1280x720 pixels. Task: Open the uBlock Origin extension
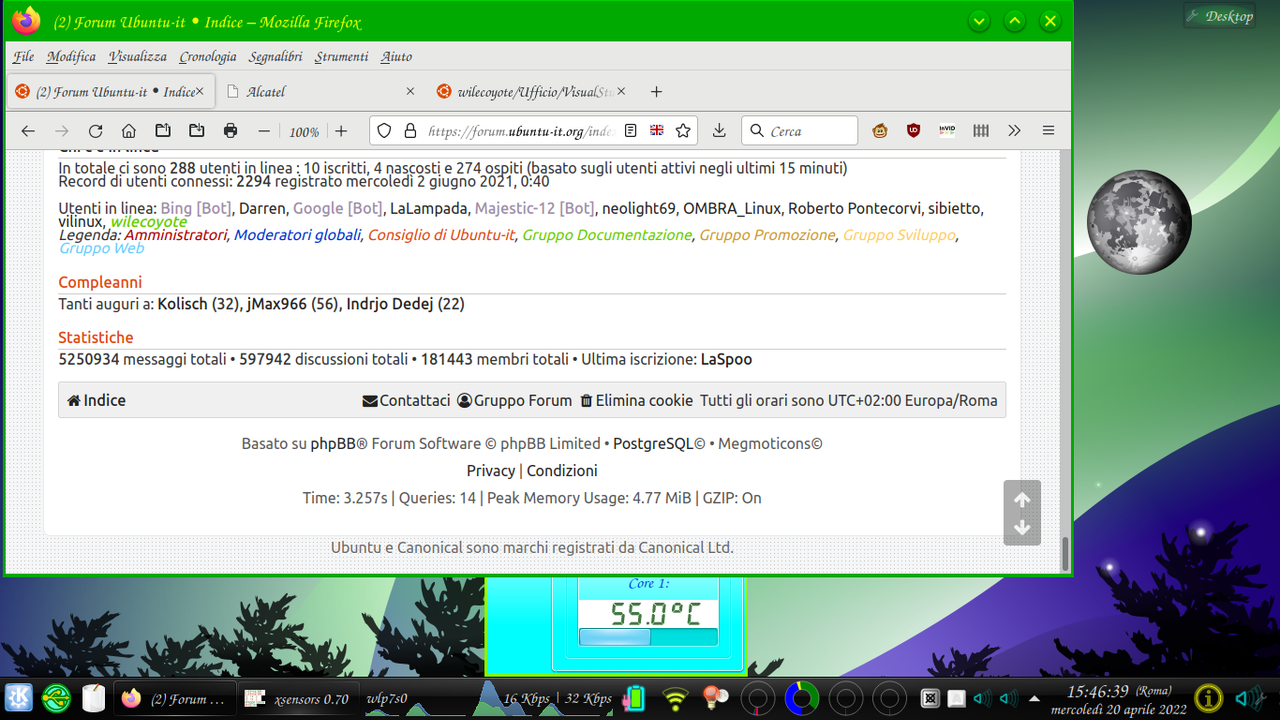(913, 131)
